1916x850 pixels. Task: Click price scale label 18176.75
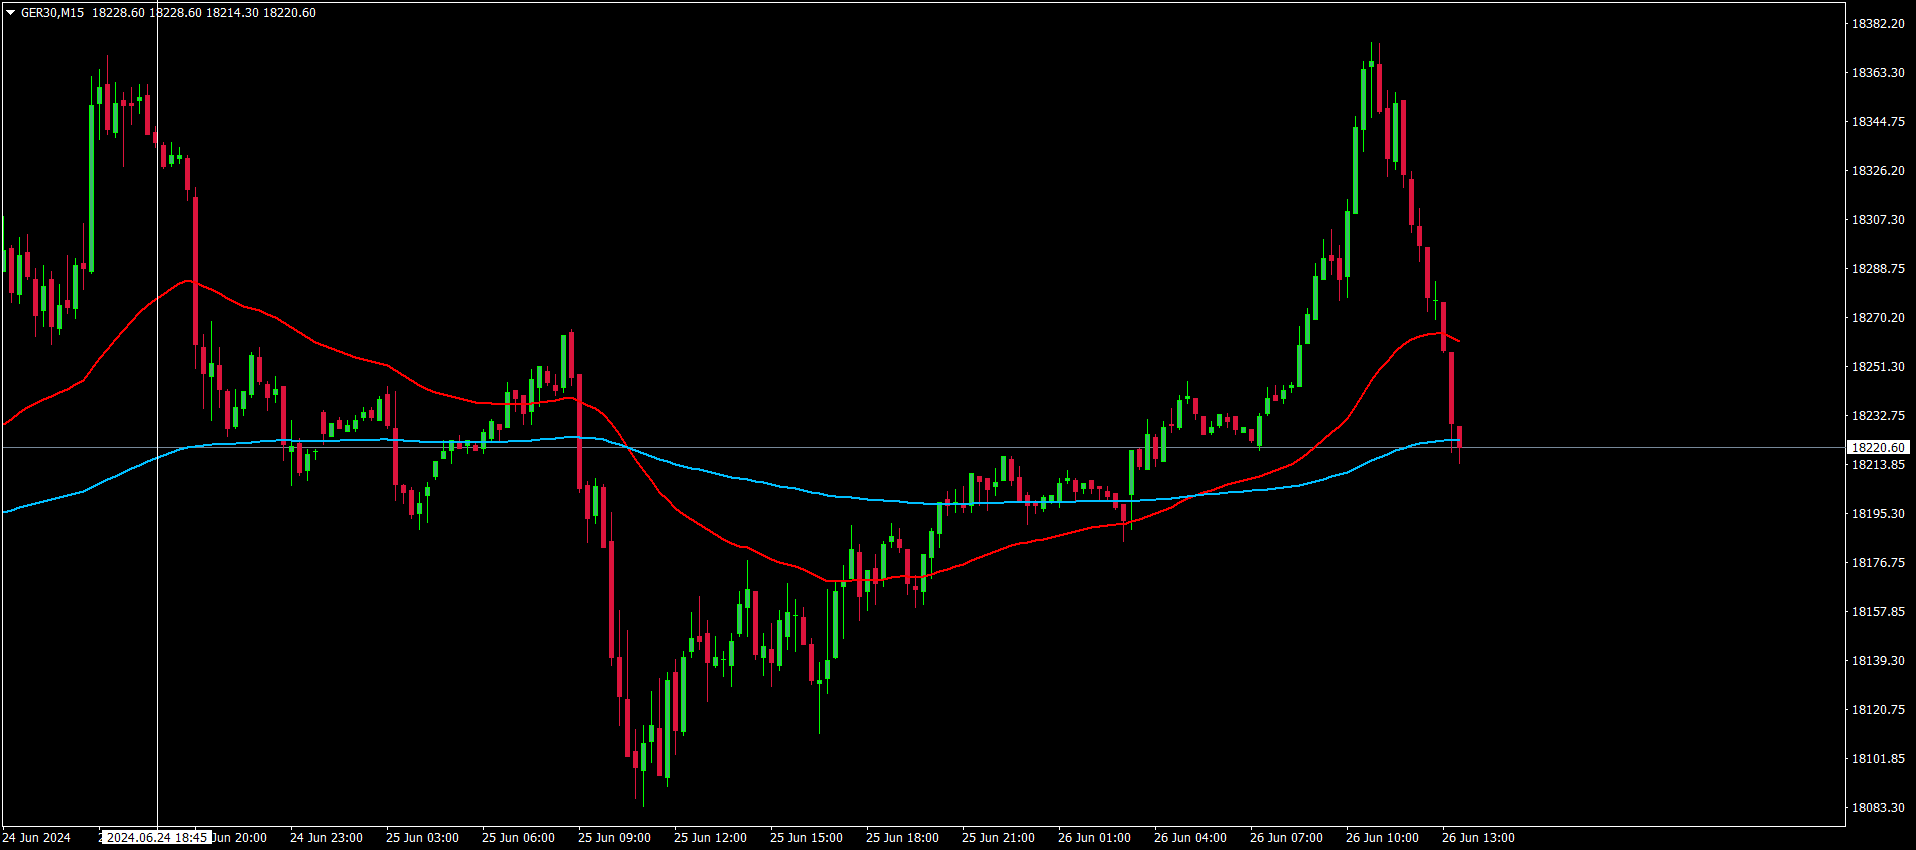pyautogui.click(x=1878, y=563)
